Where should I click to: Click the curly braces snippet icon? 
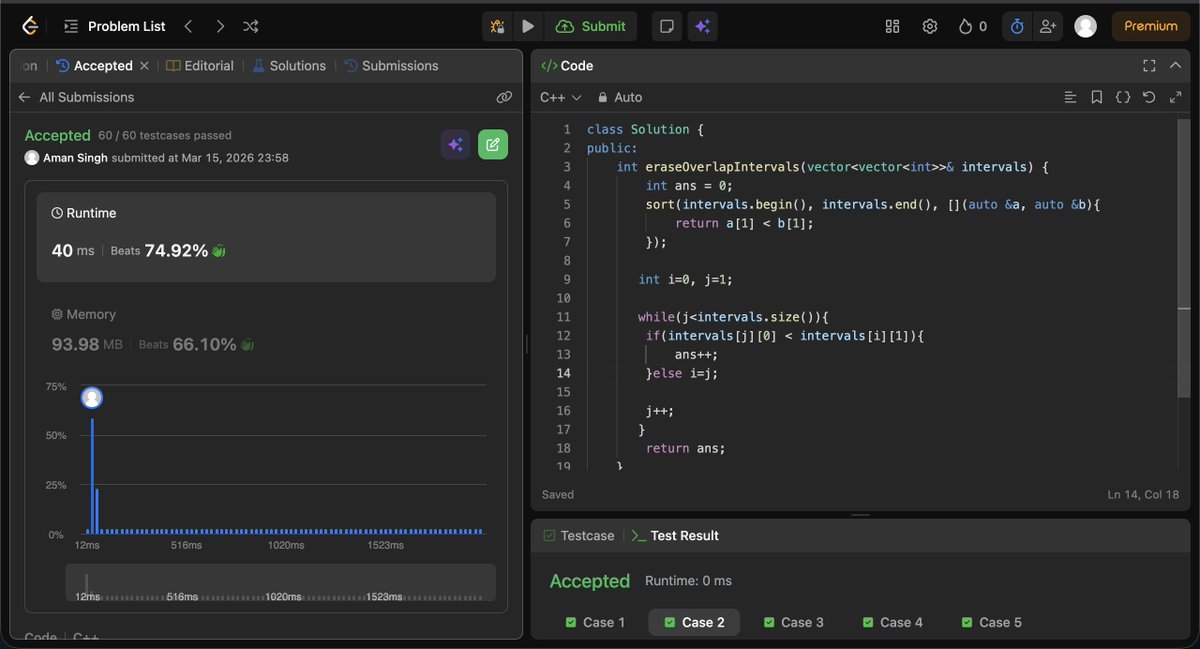[1122, 97]
